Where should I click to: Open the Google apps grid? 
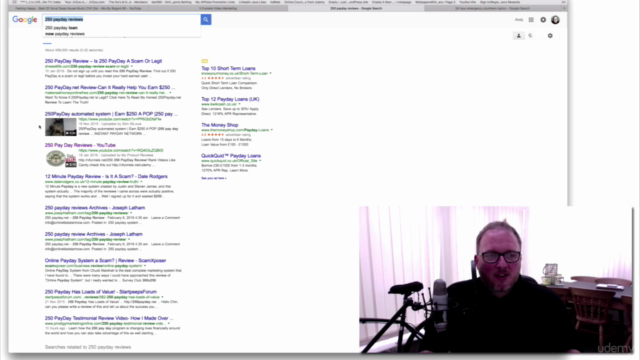coord(531,20)
